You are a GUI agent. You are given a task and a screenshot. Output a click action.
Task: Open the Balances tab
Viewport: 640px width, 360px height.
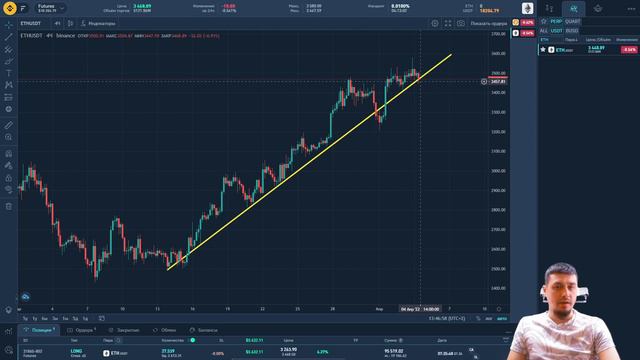(x=204, y=330)
